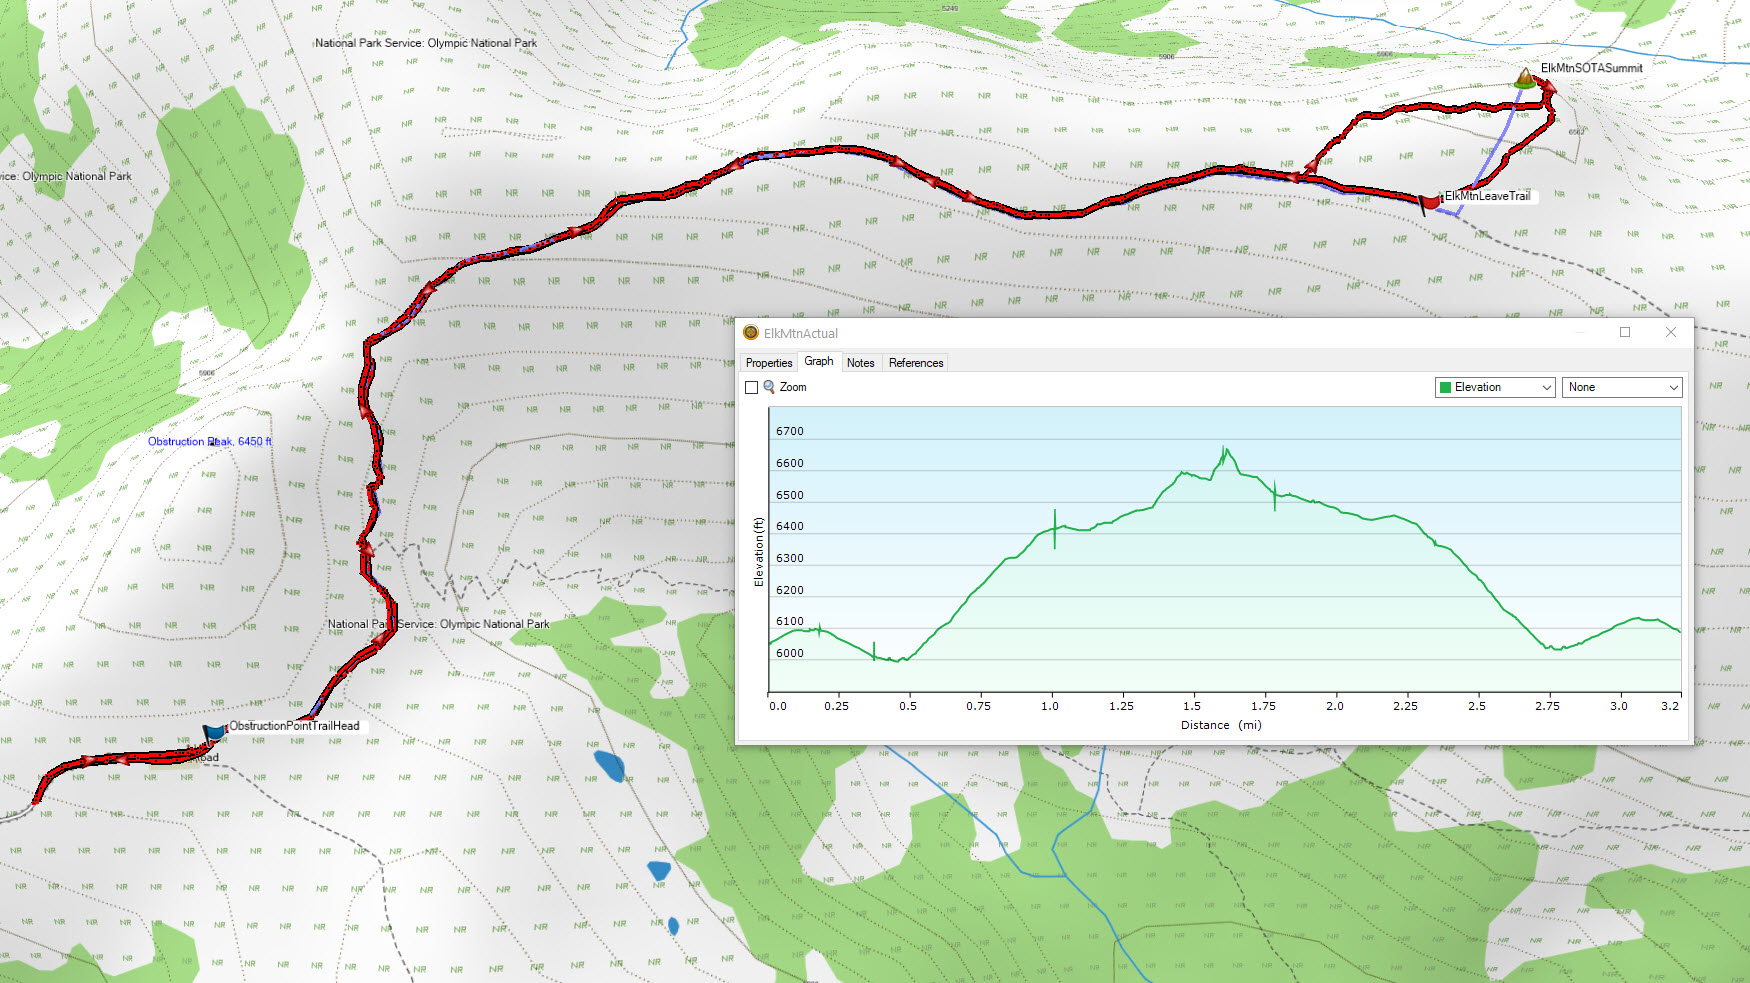Switch to the Properties tab
Screen dimensions: 1750x983
tap(768, 363)
